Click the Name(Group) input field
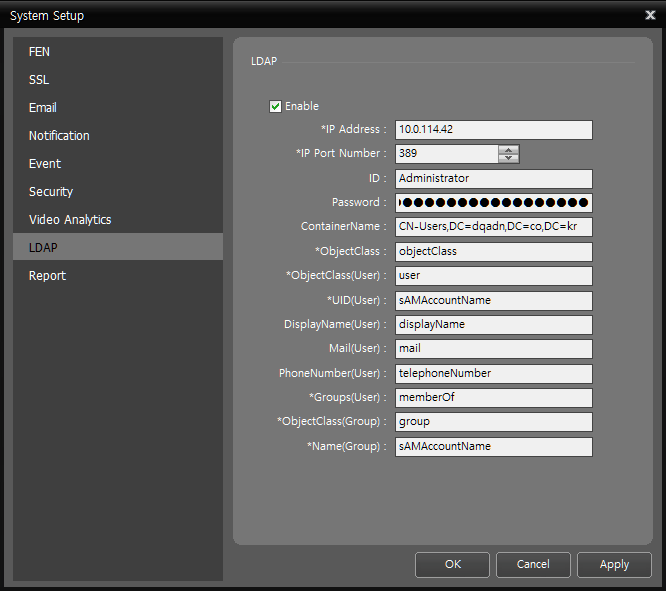This screenshot has width=666, height=591. 494,447
